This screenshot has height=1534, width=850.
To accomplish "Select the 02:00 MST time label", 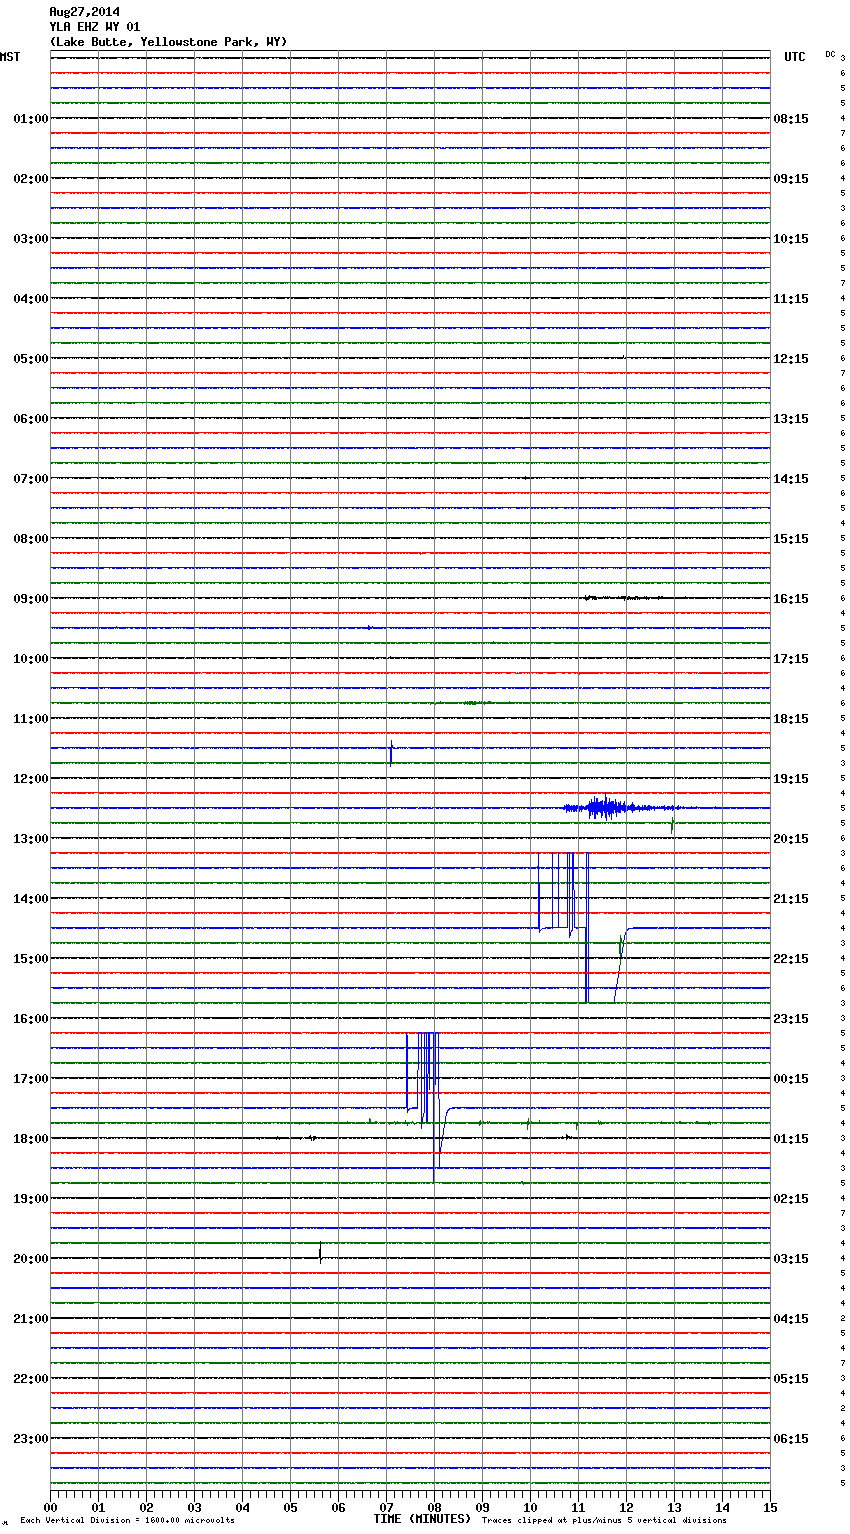I will pyautogui.click(x=31, y=179).
